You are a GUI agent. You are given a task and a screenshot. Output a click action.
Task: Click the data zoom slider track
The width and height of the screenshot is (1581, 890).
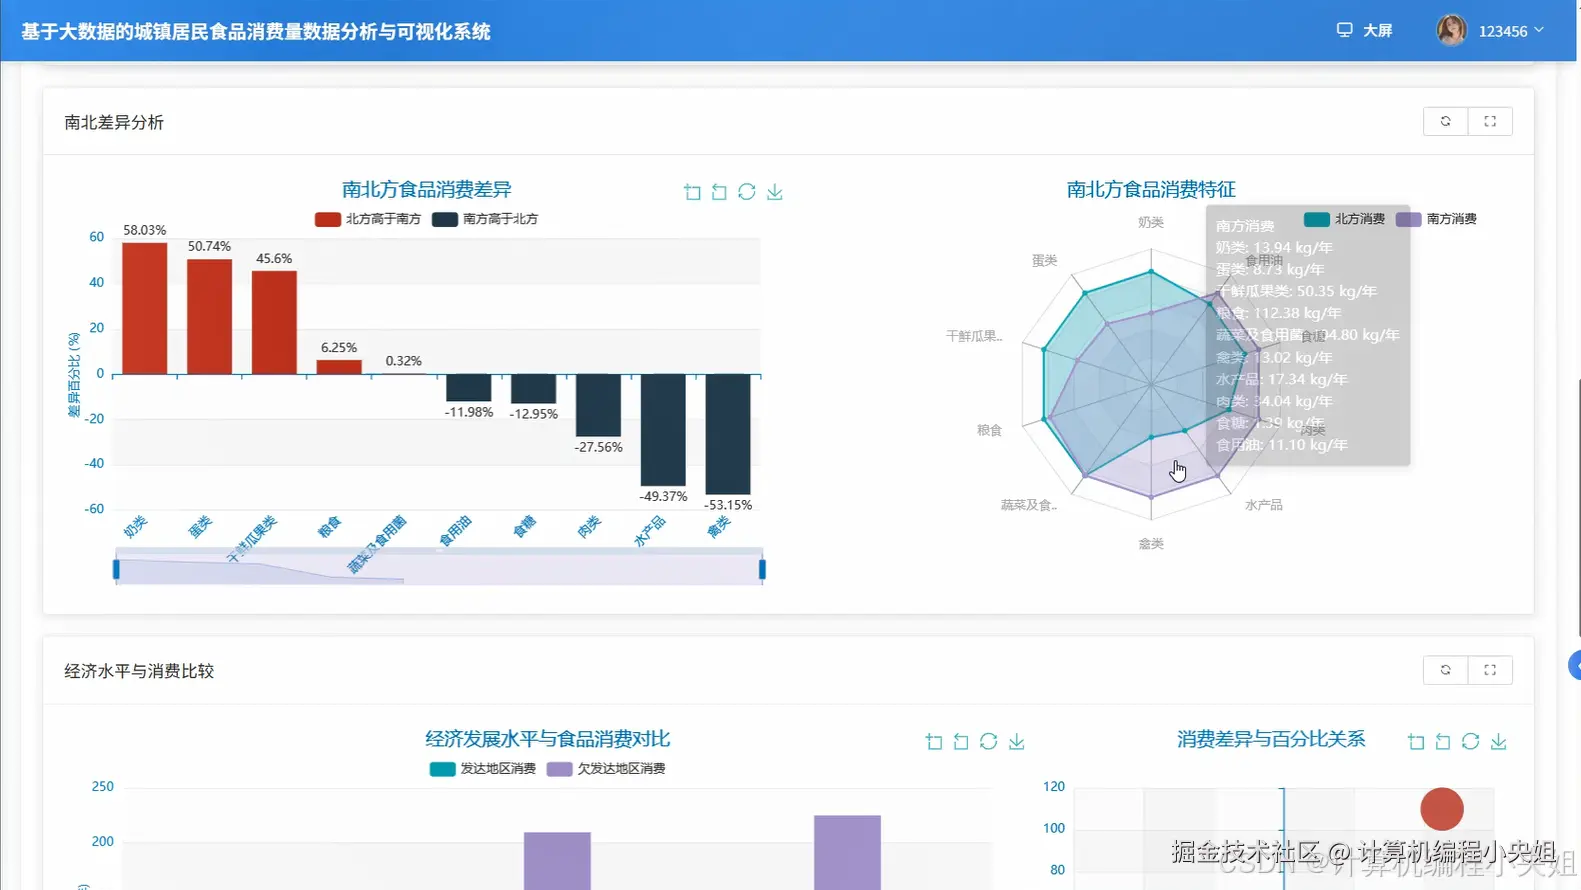(439, 570)
